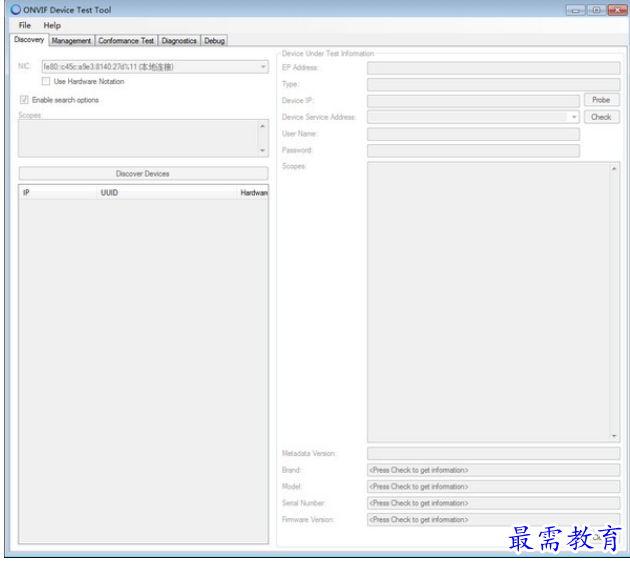Switch to the Debug tab

click(214, 41)
